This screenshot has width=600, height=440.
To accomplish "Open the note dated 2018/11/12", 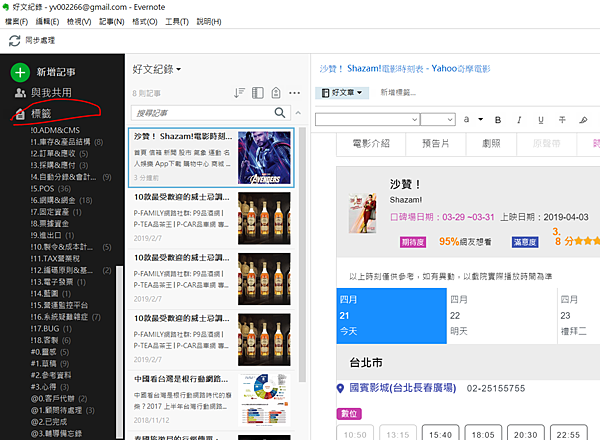I will click(211, 399).
